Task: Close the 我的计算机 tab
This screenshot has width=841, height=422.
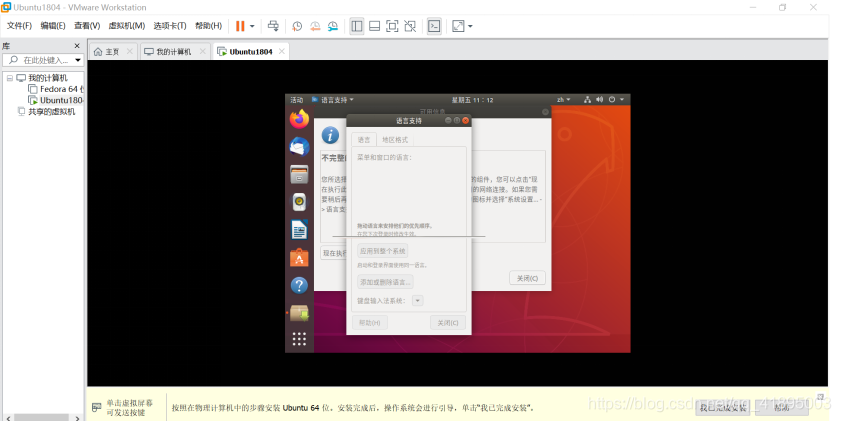Action: 202,51
